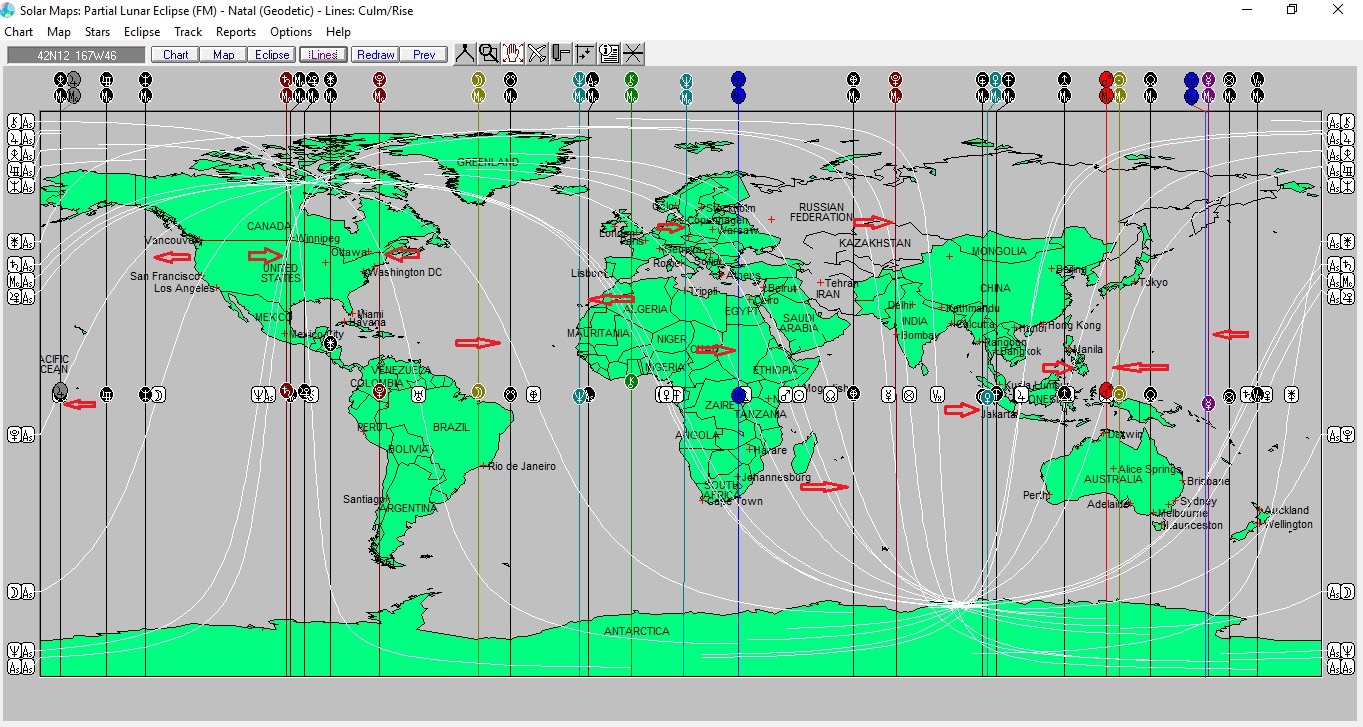This screenshot has width=1363, height=727.
Task: Open the Options menu
Action: (x=291, y=32)
